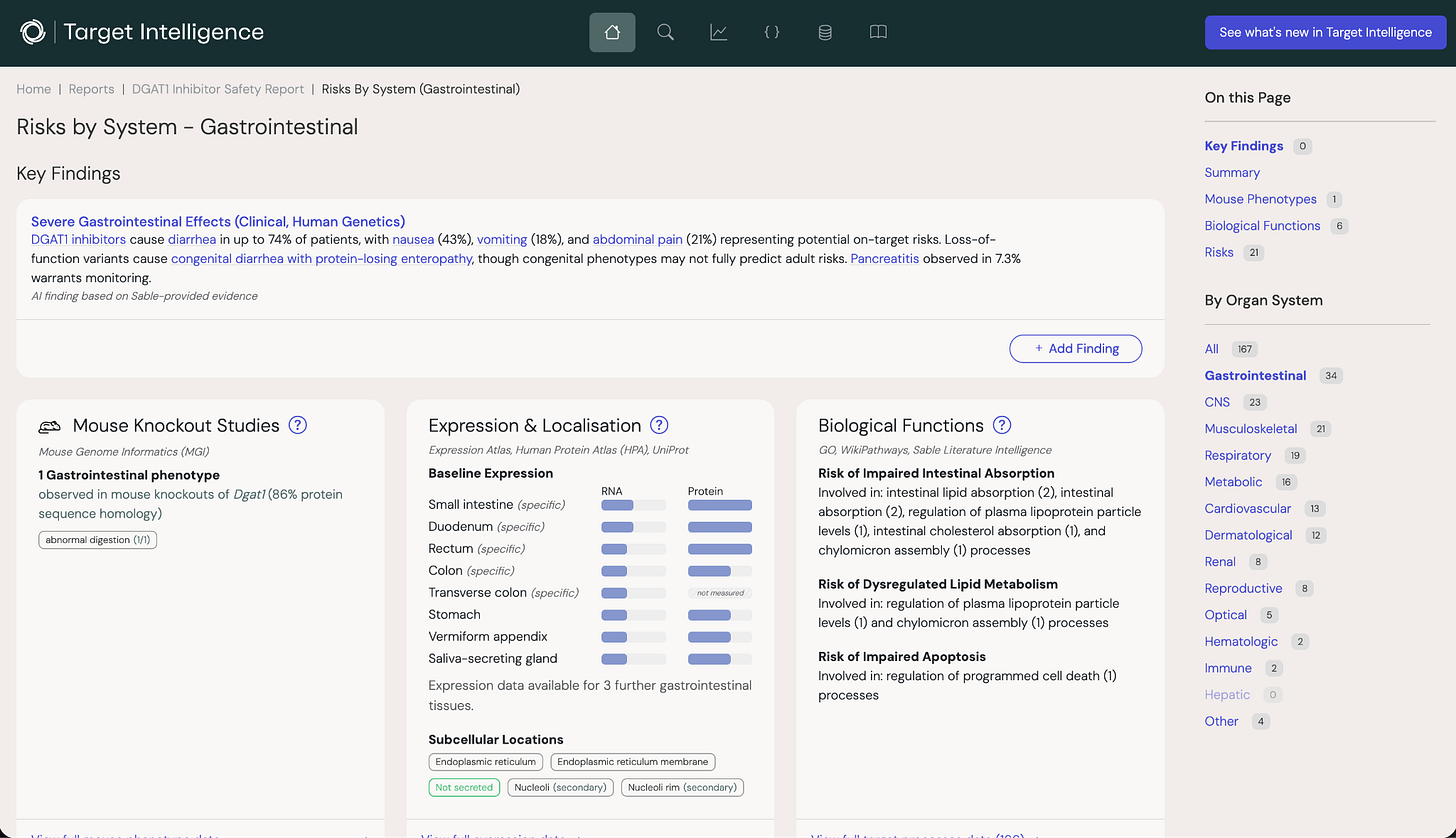Open the curly braces API icon
The image size is (1456, 838).
coord(772,32)
